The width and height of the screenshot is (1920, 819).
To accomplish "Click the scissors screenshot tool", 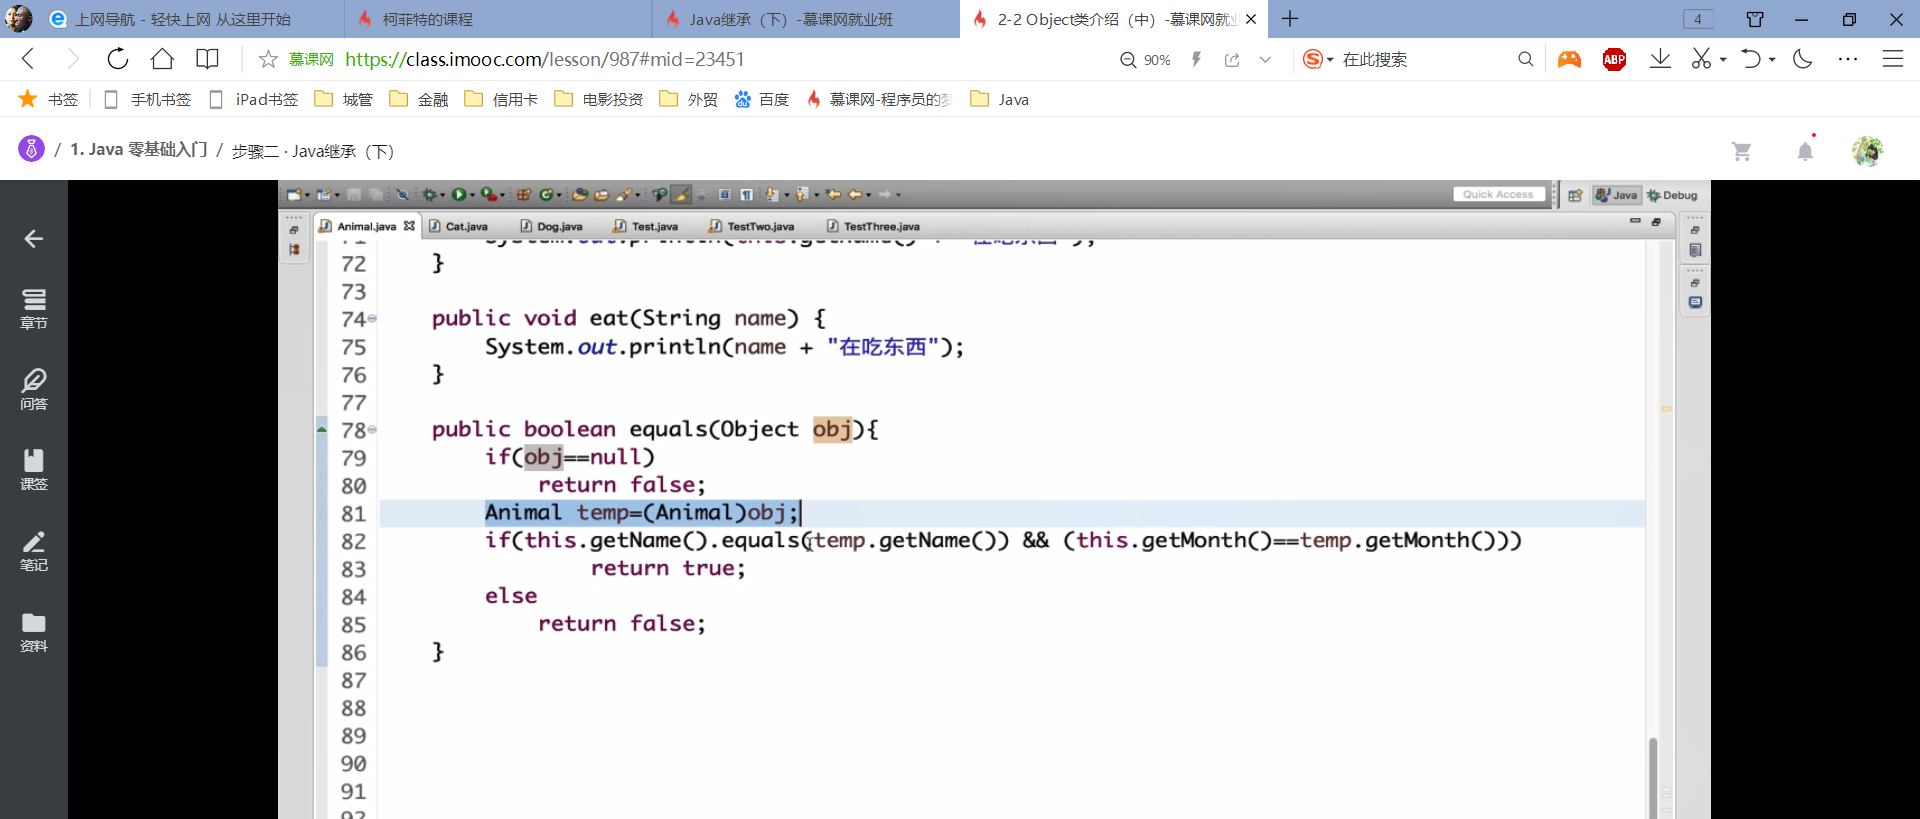I will click(1701, 59).
